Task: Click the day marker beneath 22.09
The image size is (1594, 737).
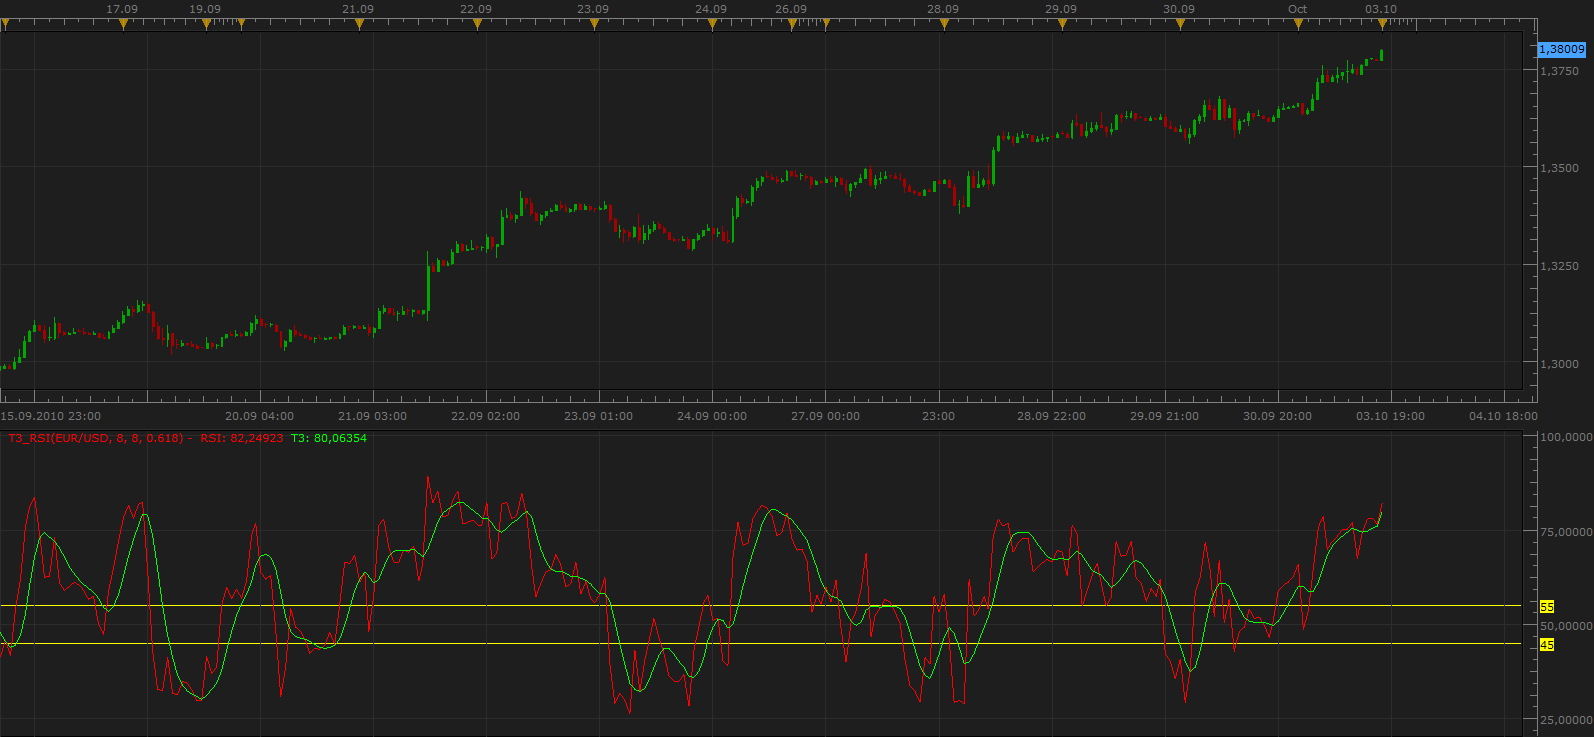Action: [477, 24]
